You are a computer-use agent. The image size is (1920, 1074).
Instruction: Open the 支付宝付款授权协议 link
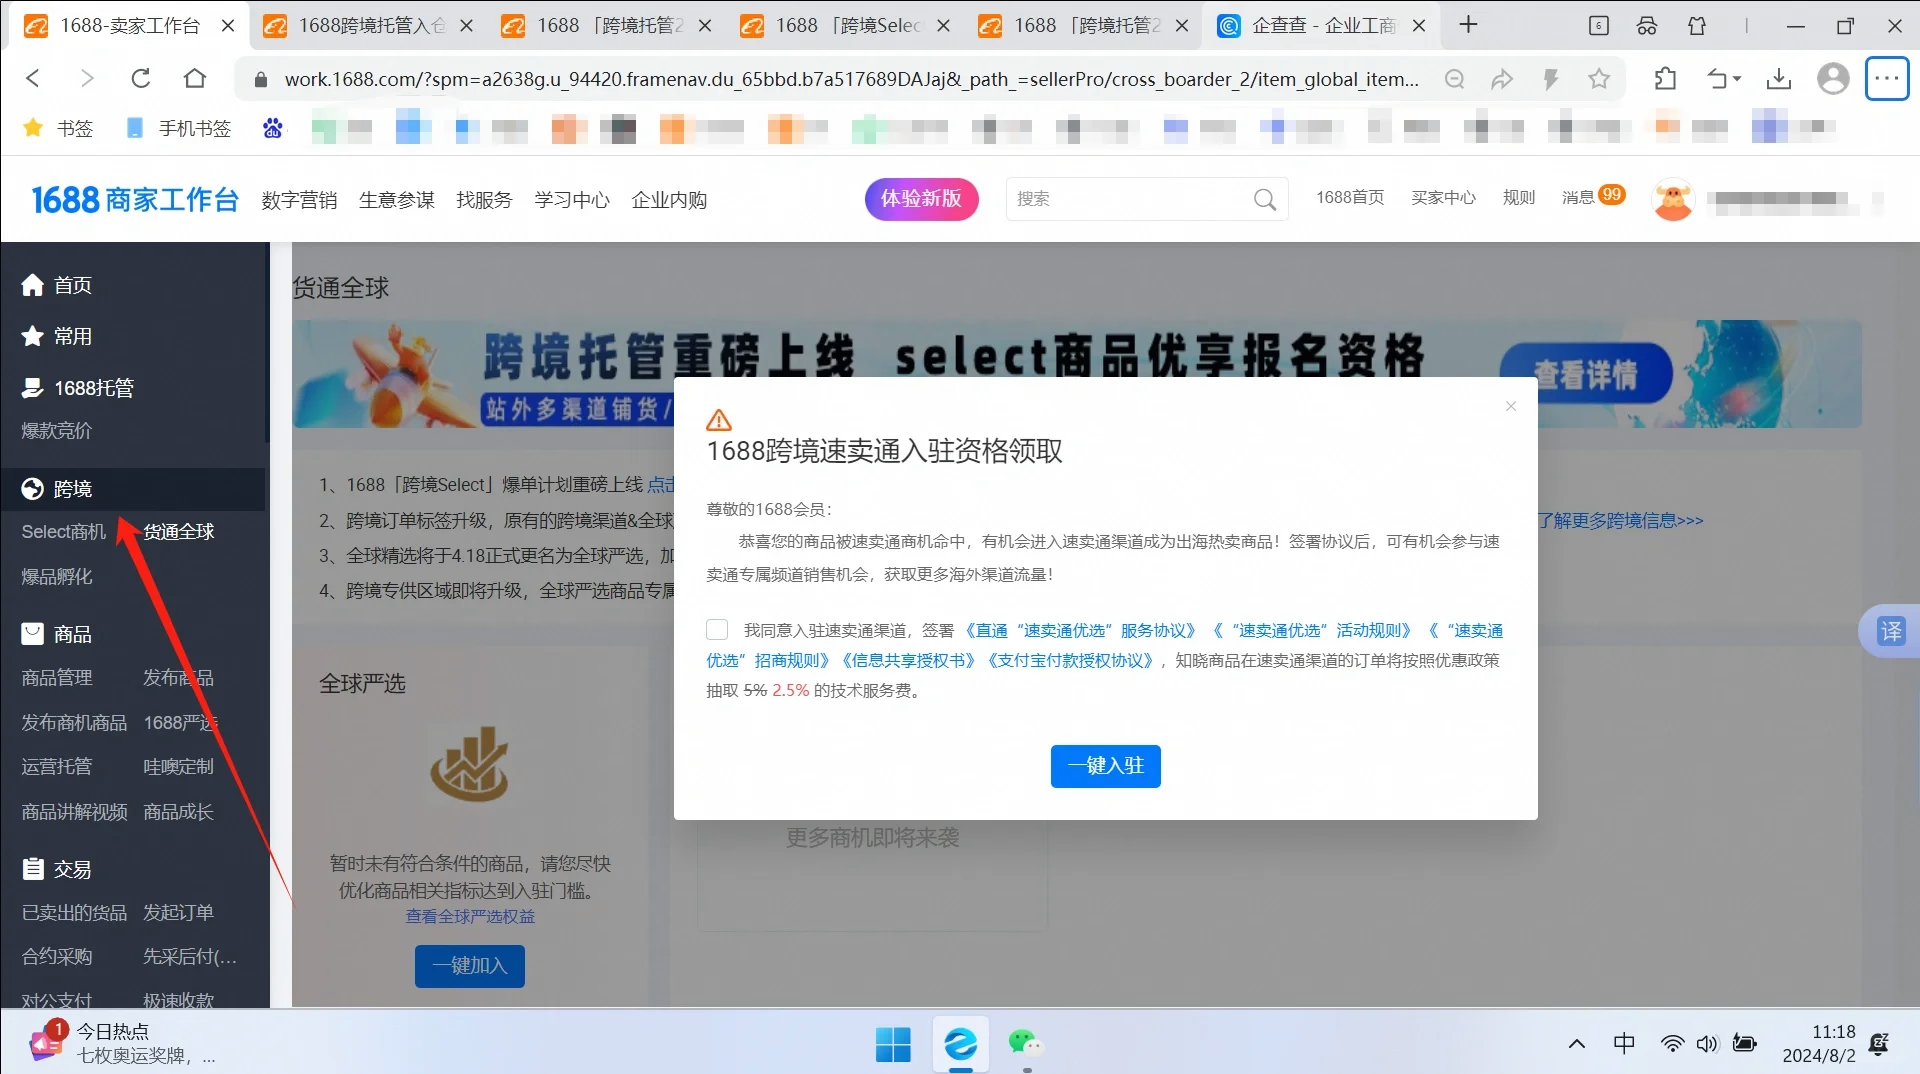point(1071,660)
